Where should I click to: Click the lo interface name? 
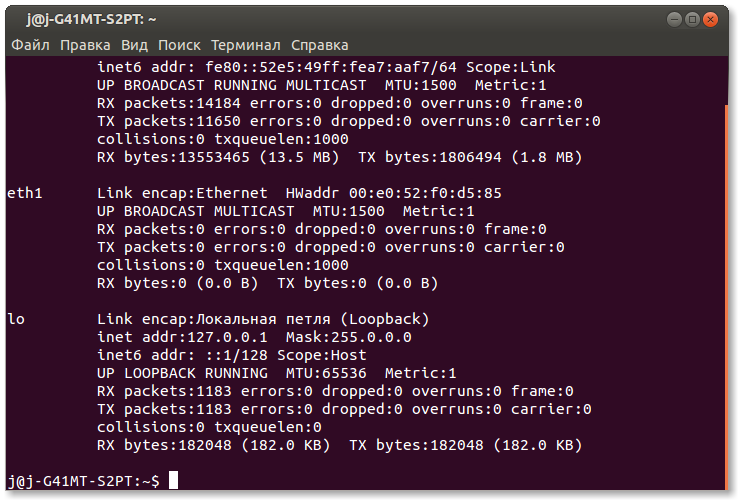tap(16, 319)
